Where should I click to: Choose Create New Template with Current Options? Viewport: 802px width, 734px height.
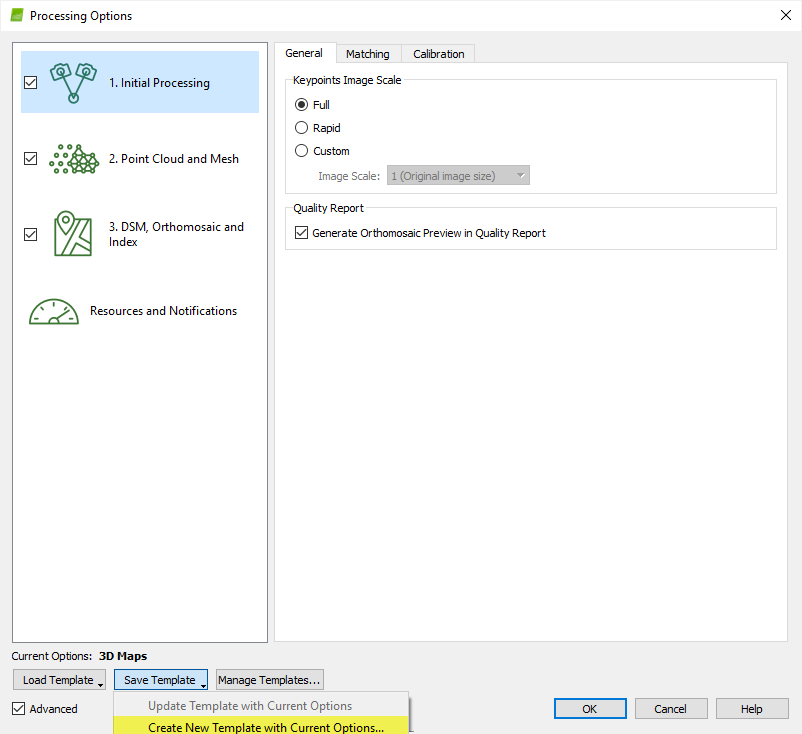265,727
